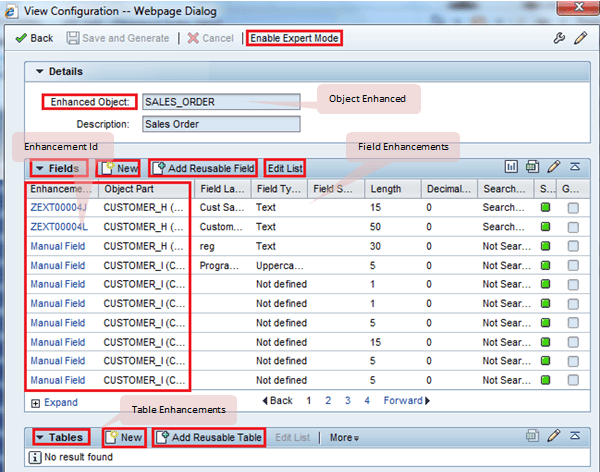The height and width of the screenshot is (472, 600).
Task: Open the More dropdown in Tables section
Action: click(x=344, y=438)
